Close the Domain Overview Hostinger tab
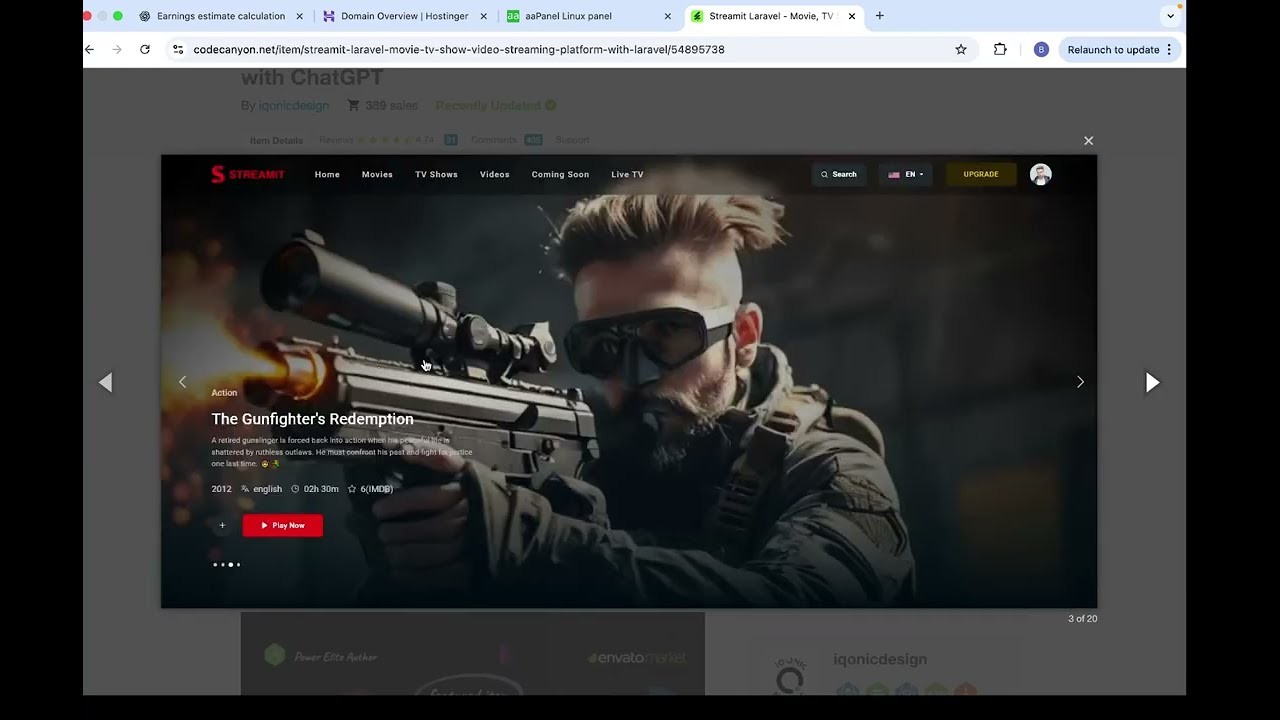Viewport: 1280px width, 720px height. point(483,16)
